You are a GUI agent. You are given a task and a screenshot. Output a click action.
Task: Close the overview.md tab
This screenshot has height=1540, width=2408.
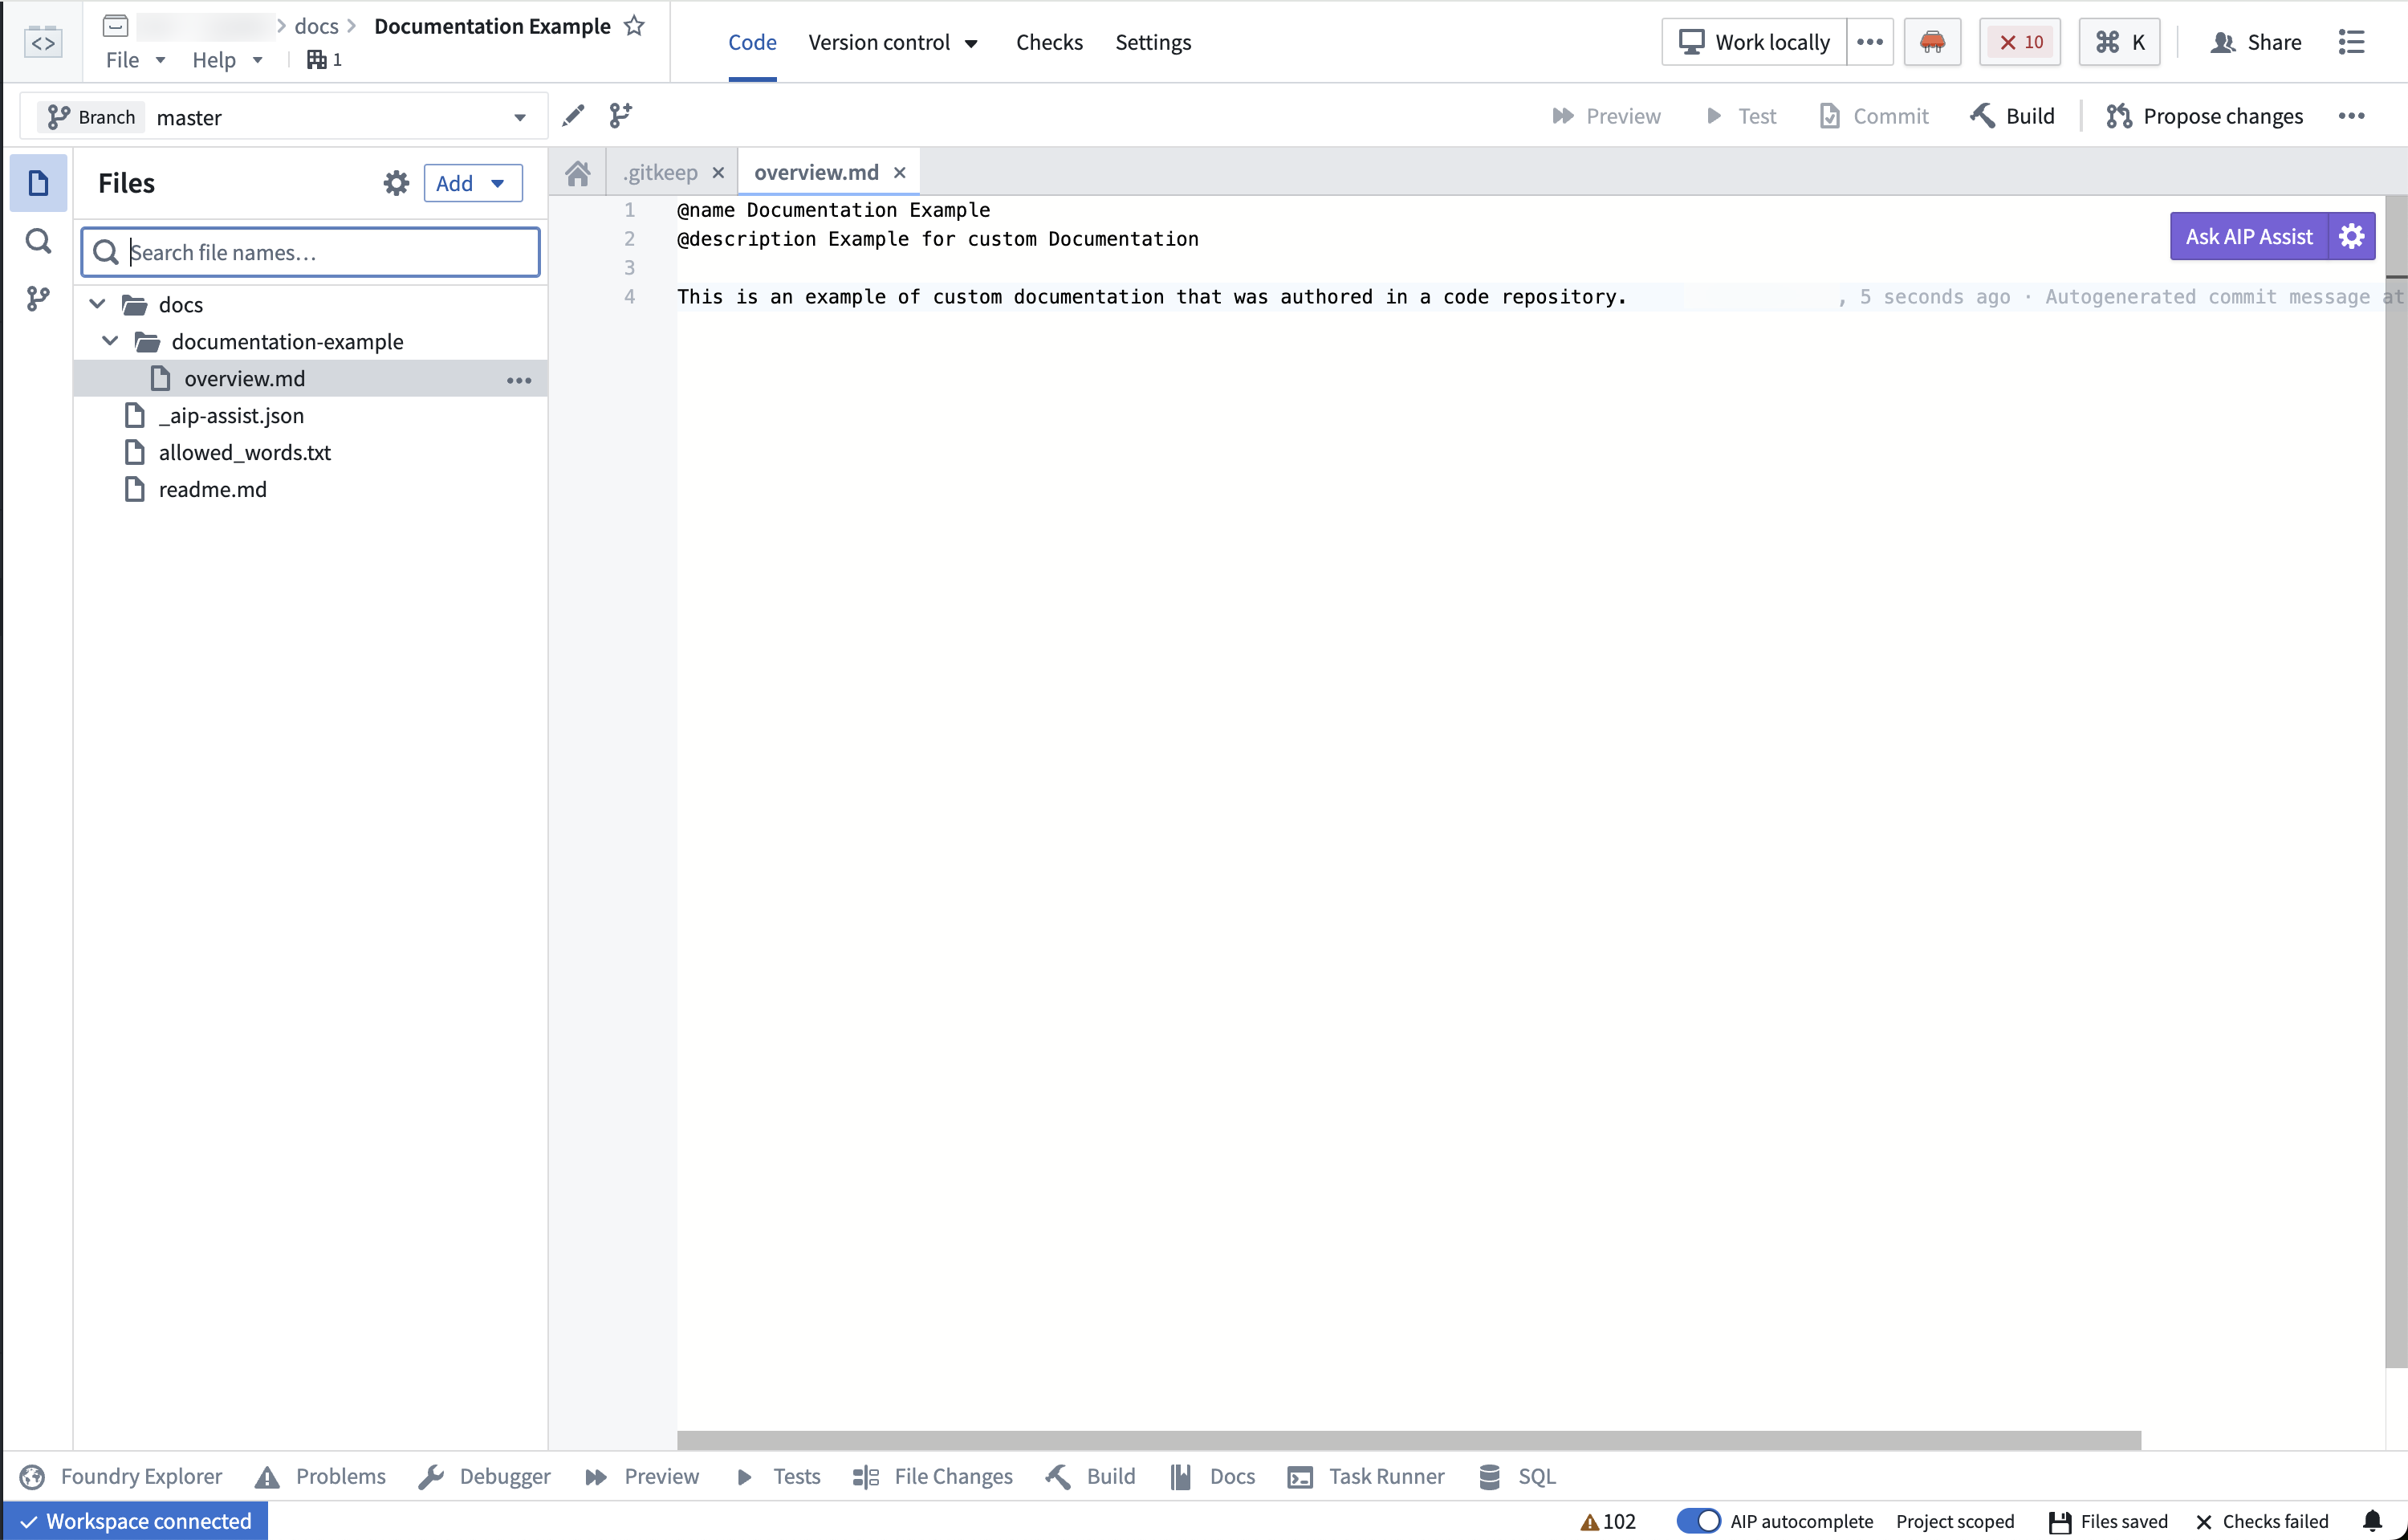pos(899,172)
